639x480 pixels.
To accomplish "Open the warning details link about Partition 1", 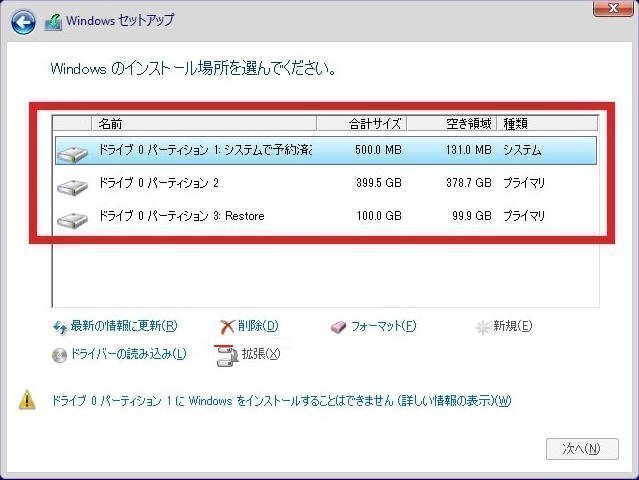I will tap(281, 401).
